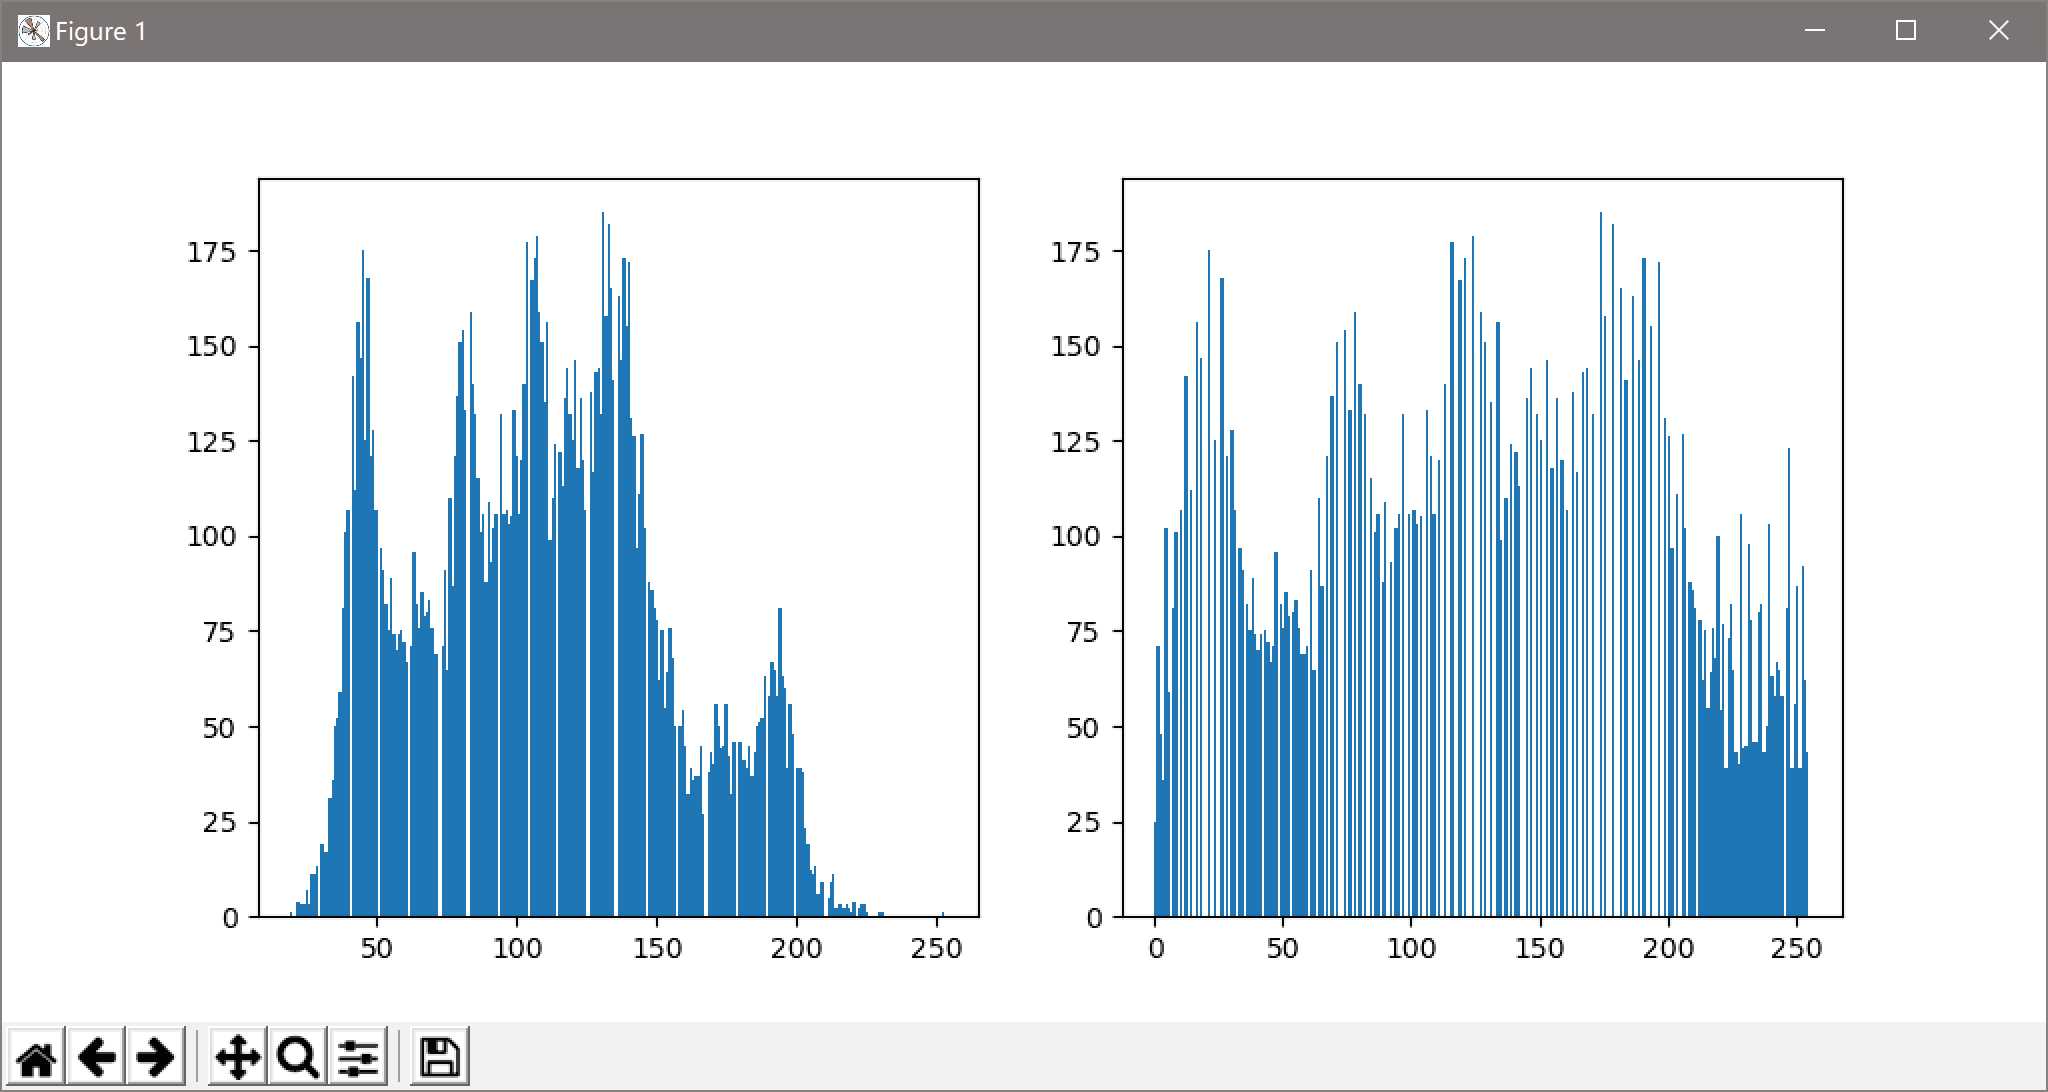Maximize the Figure 1 window
Screen dimensions: 2048x1092
click(x=1906, y=31)
